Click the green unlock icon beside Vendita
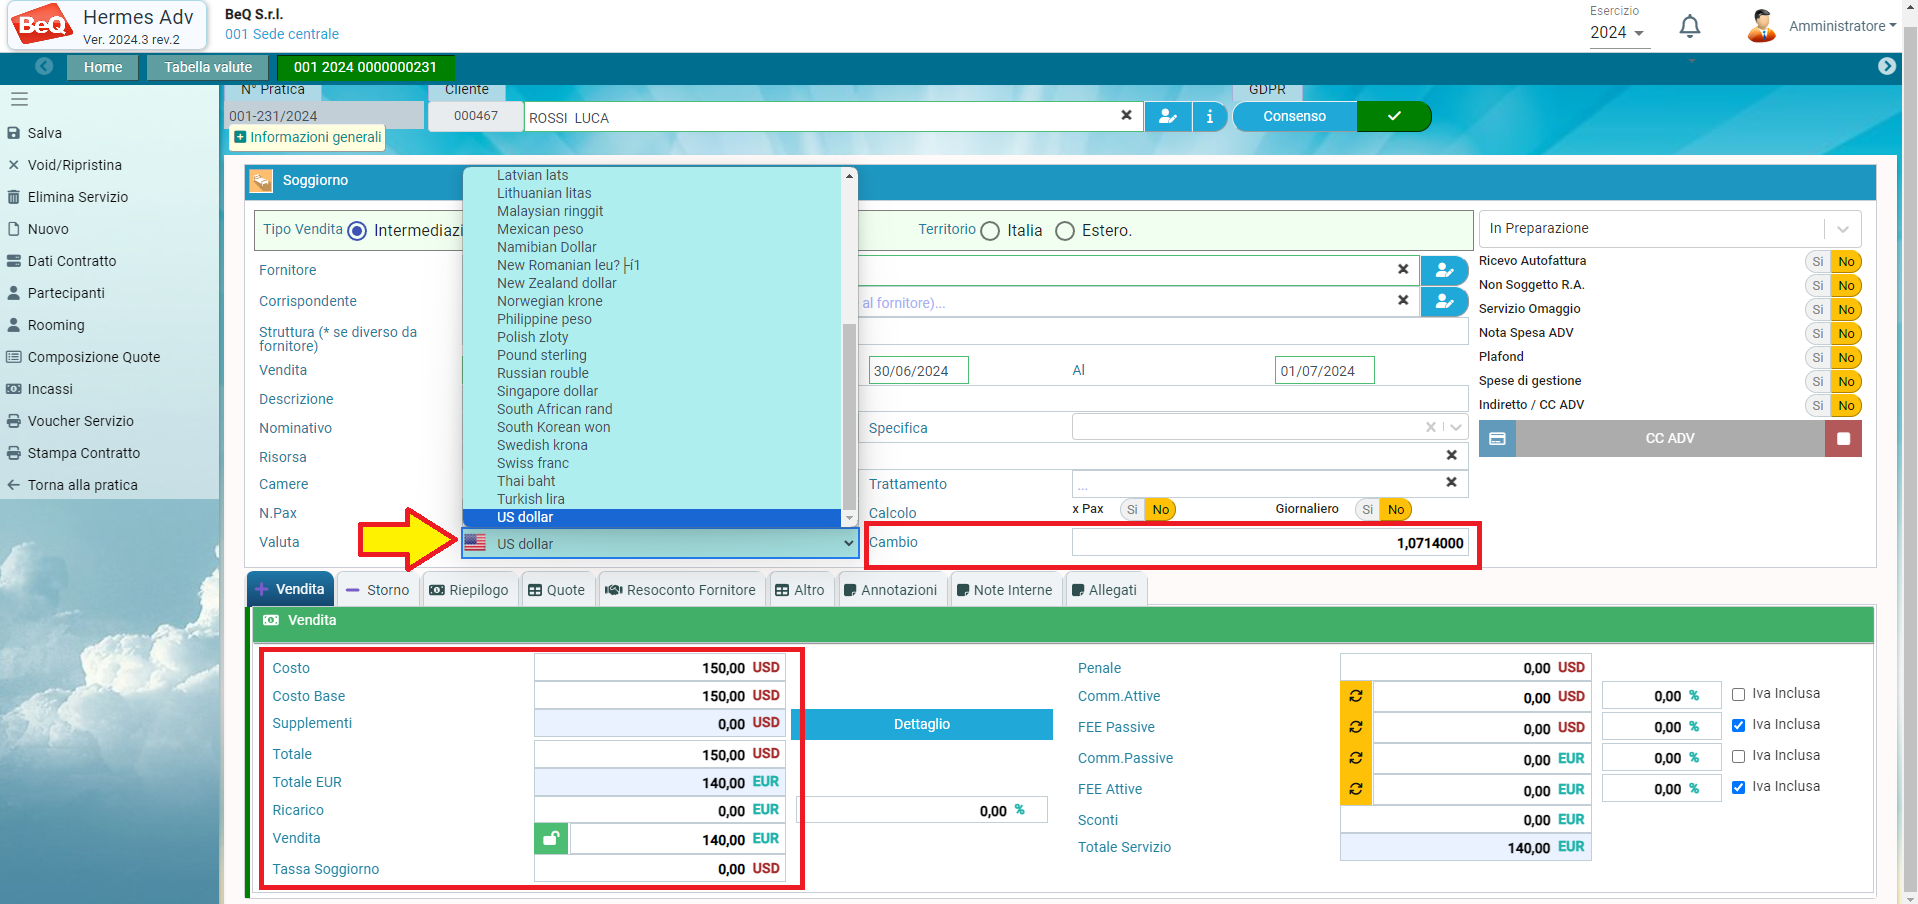Viewport: 1918px width, 904px height. pos(551,839)
